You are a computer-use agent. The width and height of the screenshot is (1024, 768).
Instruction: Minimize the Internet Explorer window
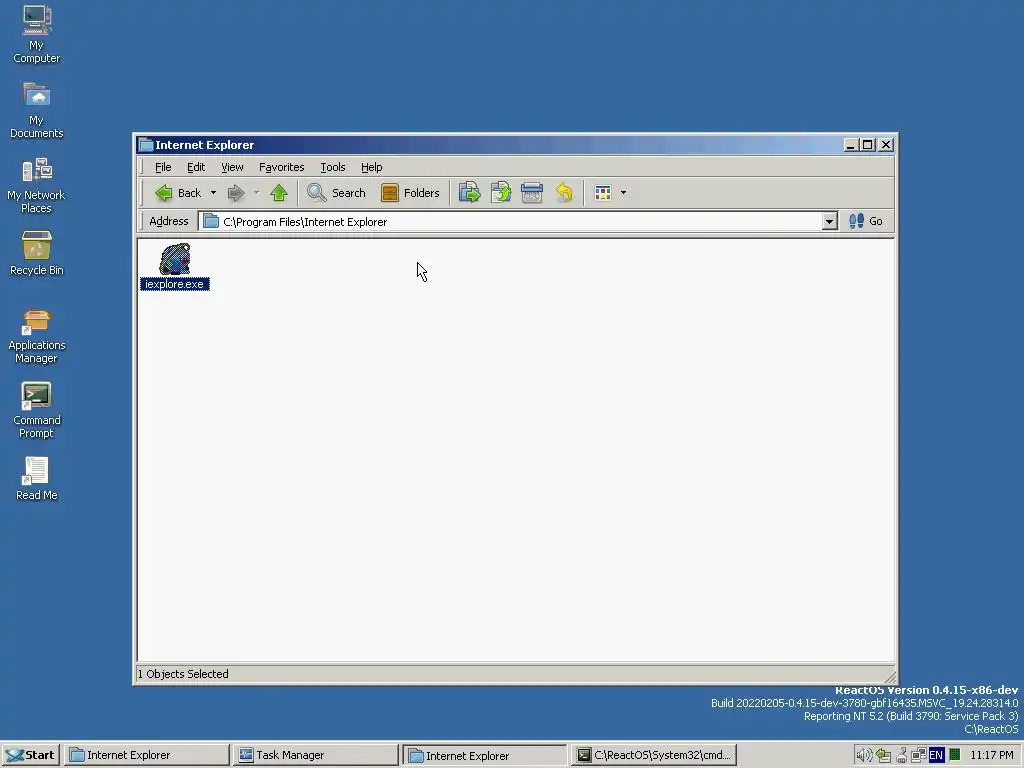click(850, 144)
